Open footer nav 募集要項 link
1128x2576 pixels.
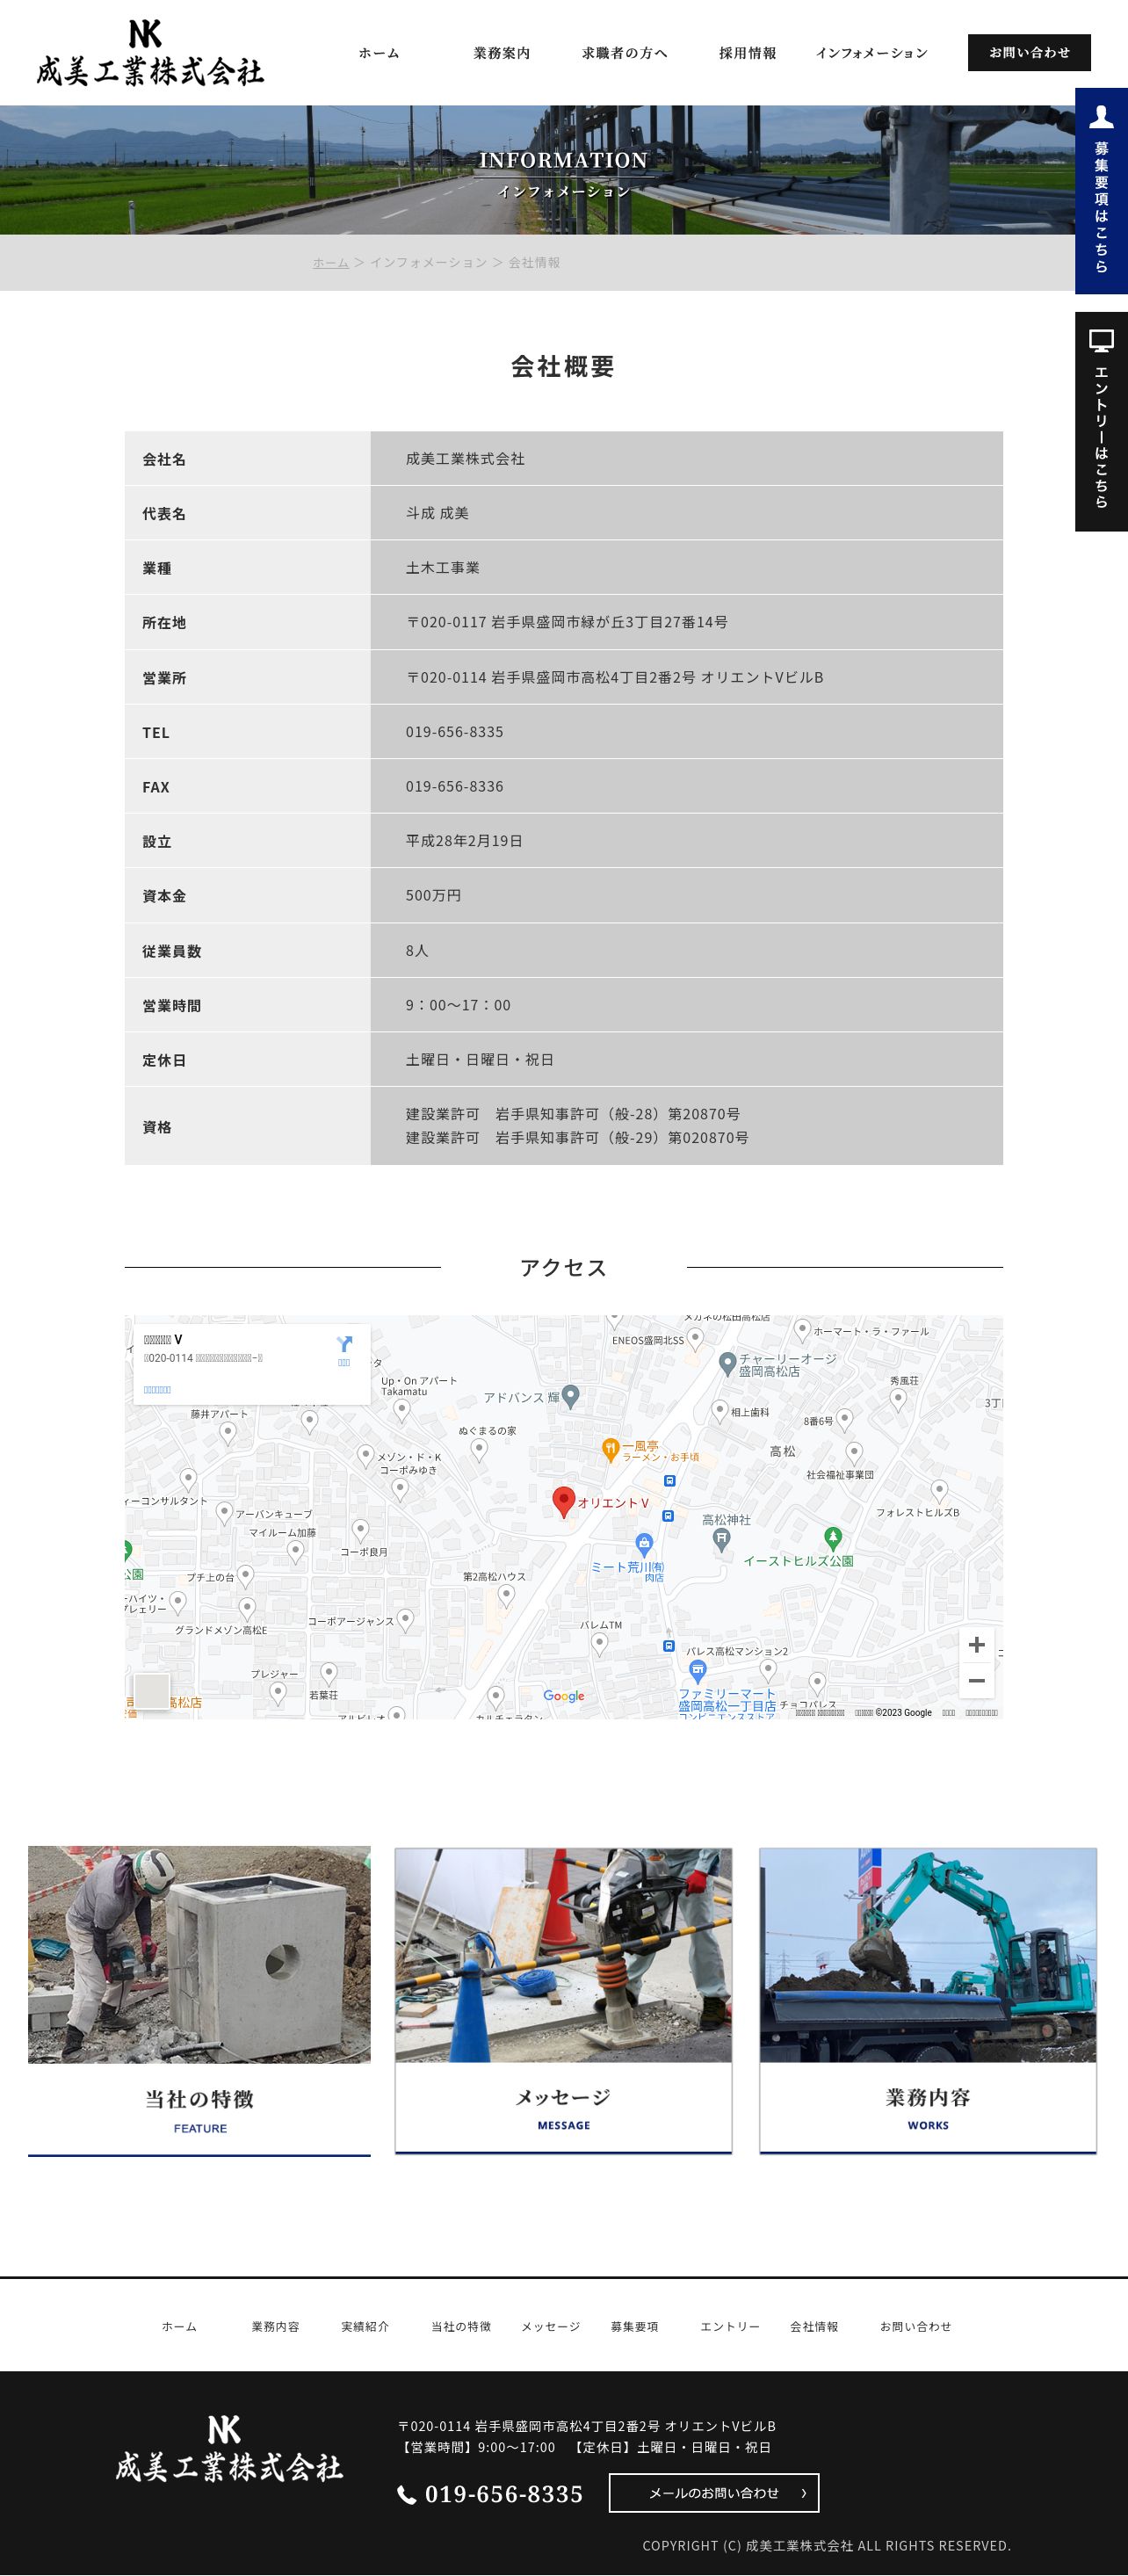635,2327
